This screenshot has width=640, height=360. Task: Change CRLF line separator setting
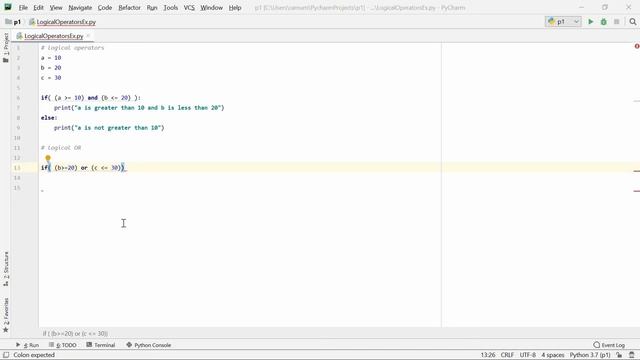pyautogui.click(x=507, y=355)
